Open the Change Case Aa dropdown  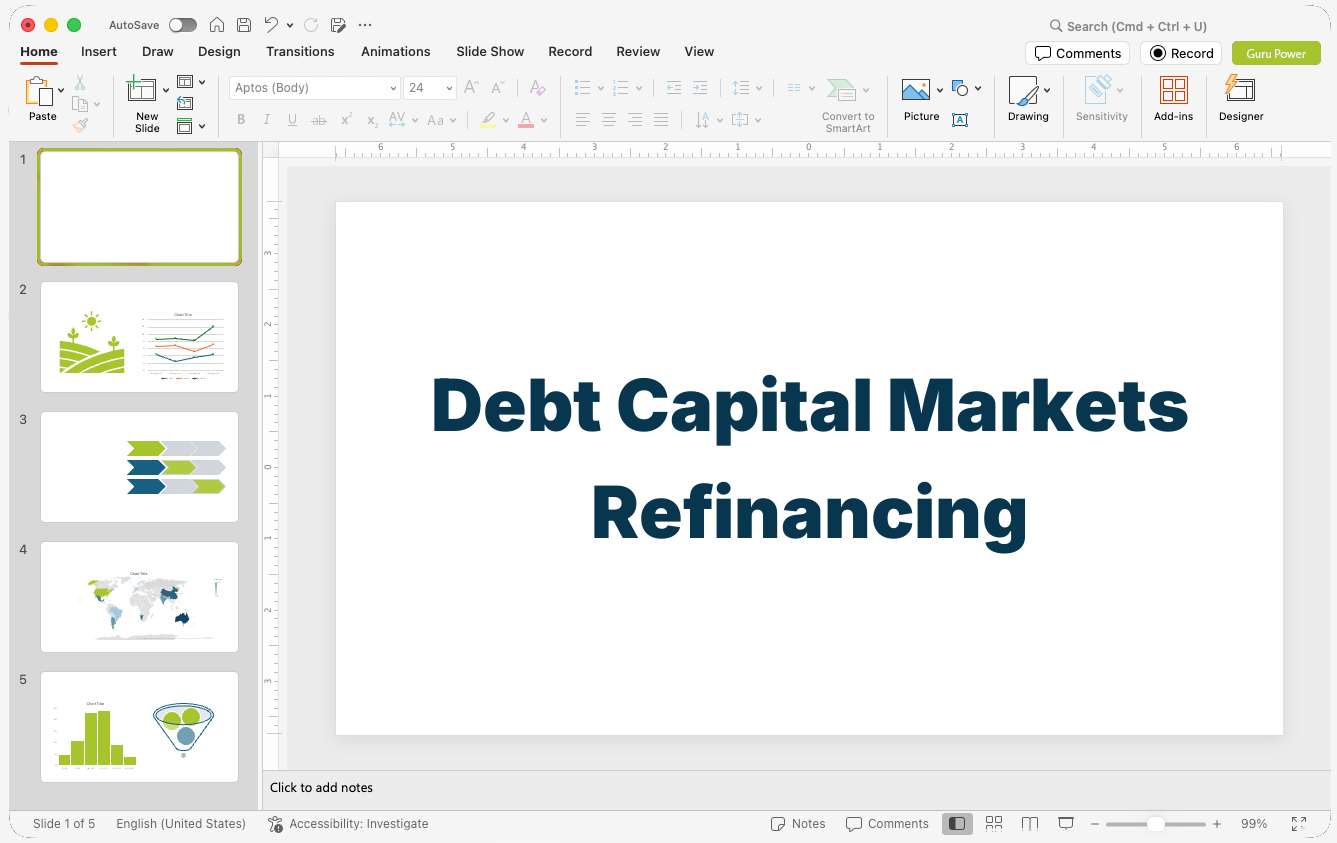441,120
